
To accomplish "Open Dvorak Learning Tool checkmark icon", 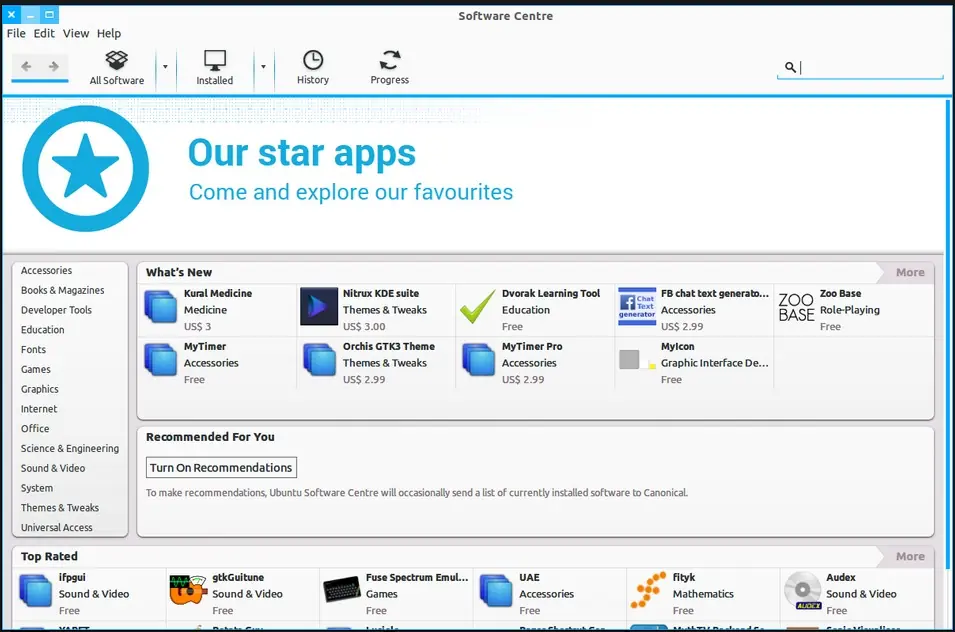I will pyautogui.click(x=478, y=306).
